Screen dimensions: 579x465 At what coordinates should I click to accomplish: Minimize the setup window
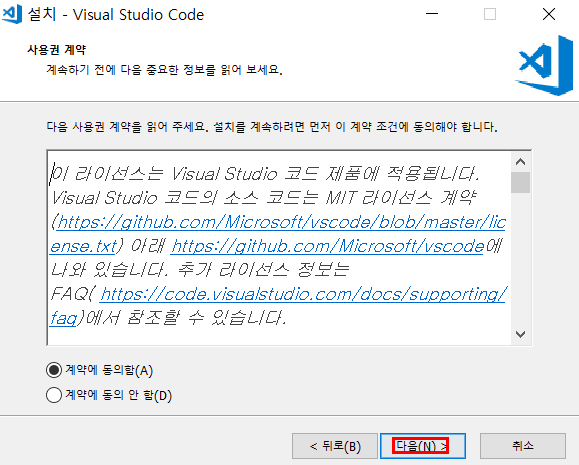(x=432, y=14)
